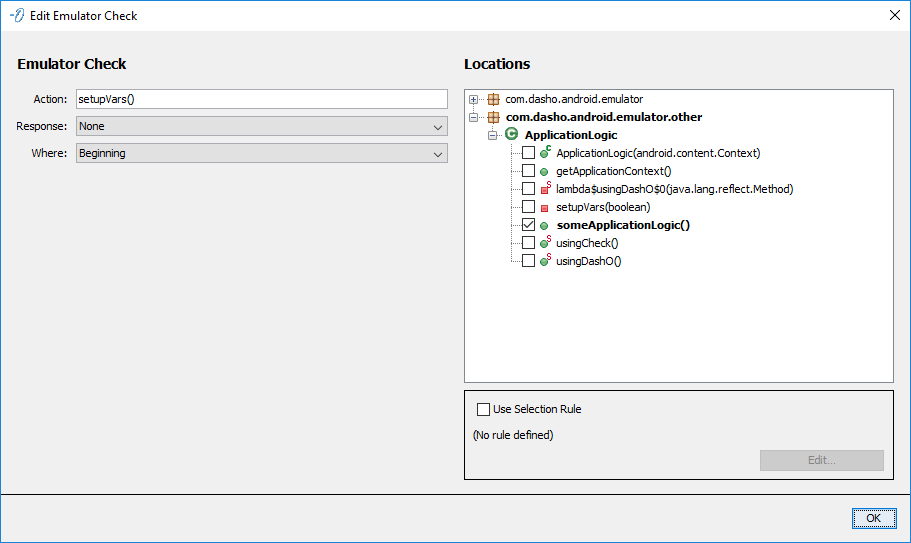Expand the com.dasho.android.emulator package node
Viewport: 911px width, 543px height.
click(474, 100)
